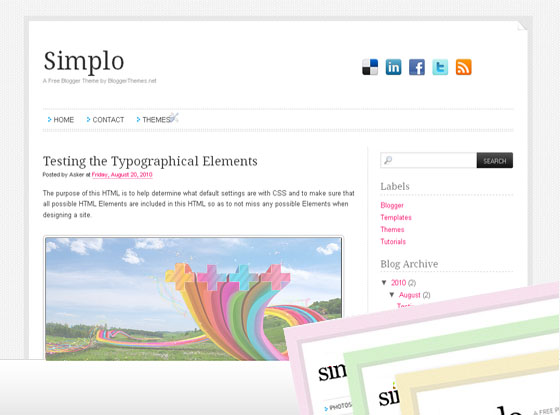Open the Tutorials label
Screen dimensions: 560x415
pyautogui.click(x=393, y=242)
